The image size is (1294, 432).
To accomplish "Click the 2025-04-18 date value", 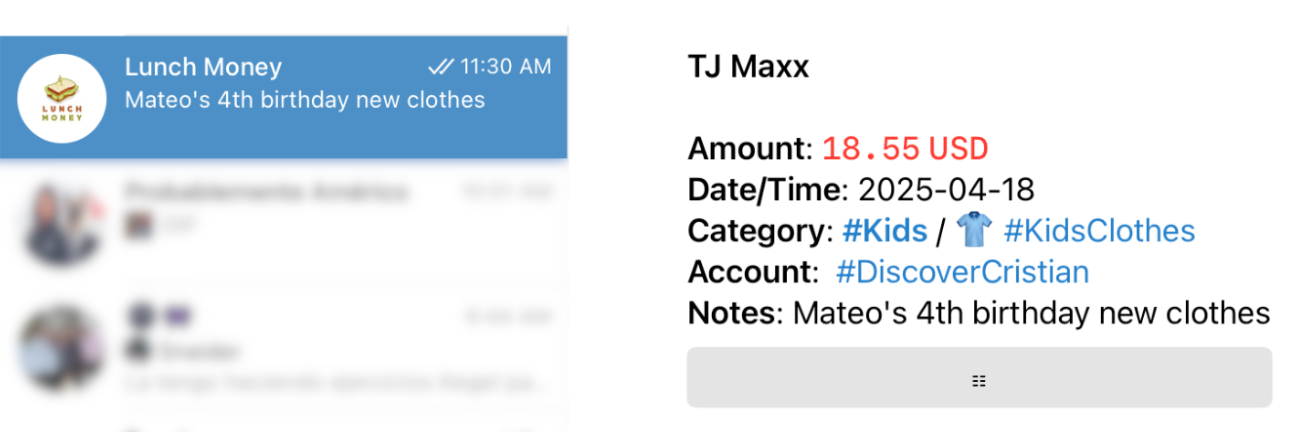I will pos(946,190).
